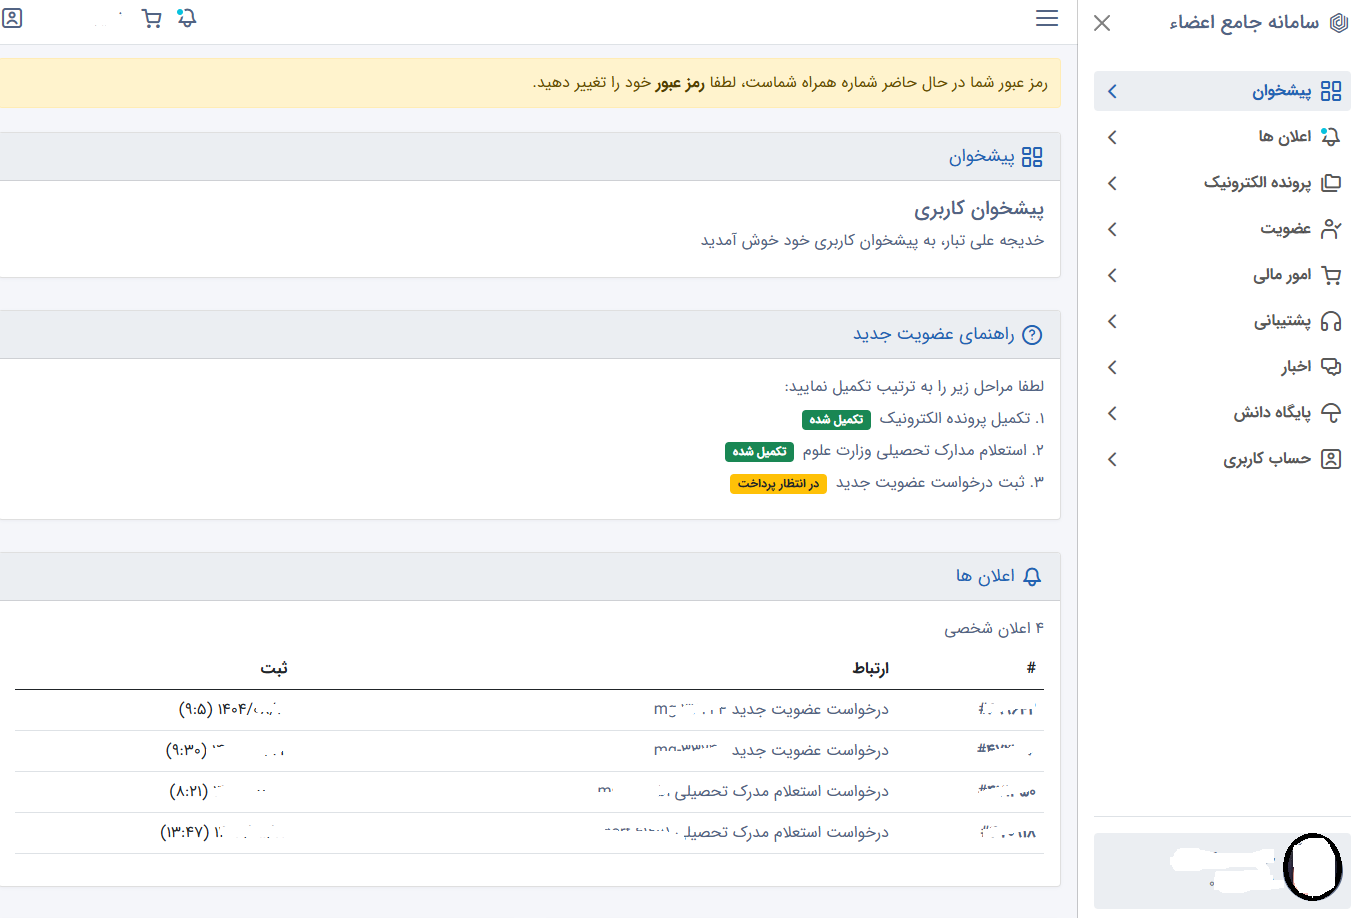The image size is (1361, 918).
Task: Expand the امور مالی menu chevron
Action: [x=1112, y=275]
